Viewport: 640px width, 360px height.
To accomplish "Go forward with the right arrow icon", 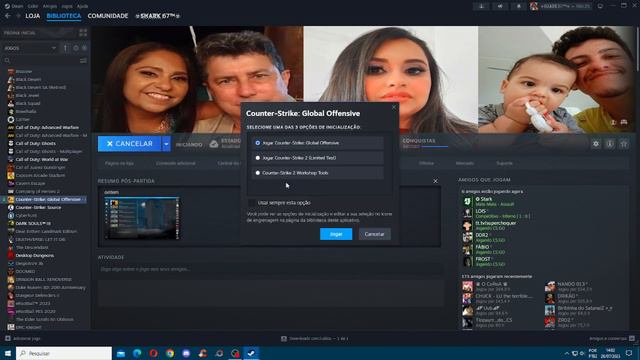I will 18,16.
